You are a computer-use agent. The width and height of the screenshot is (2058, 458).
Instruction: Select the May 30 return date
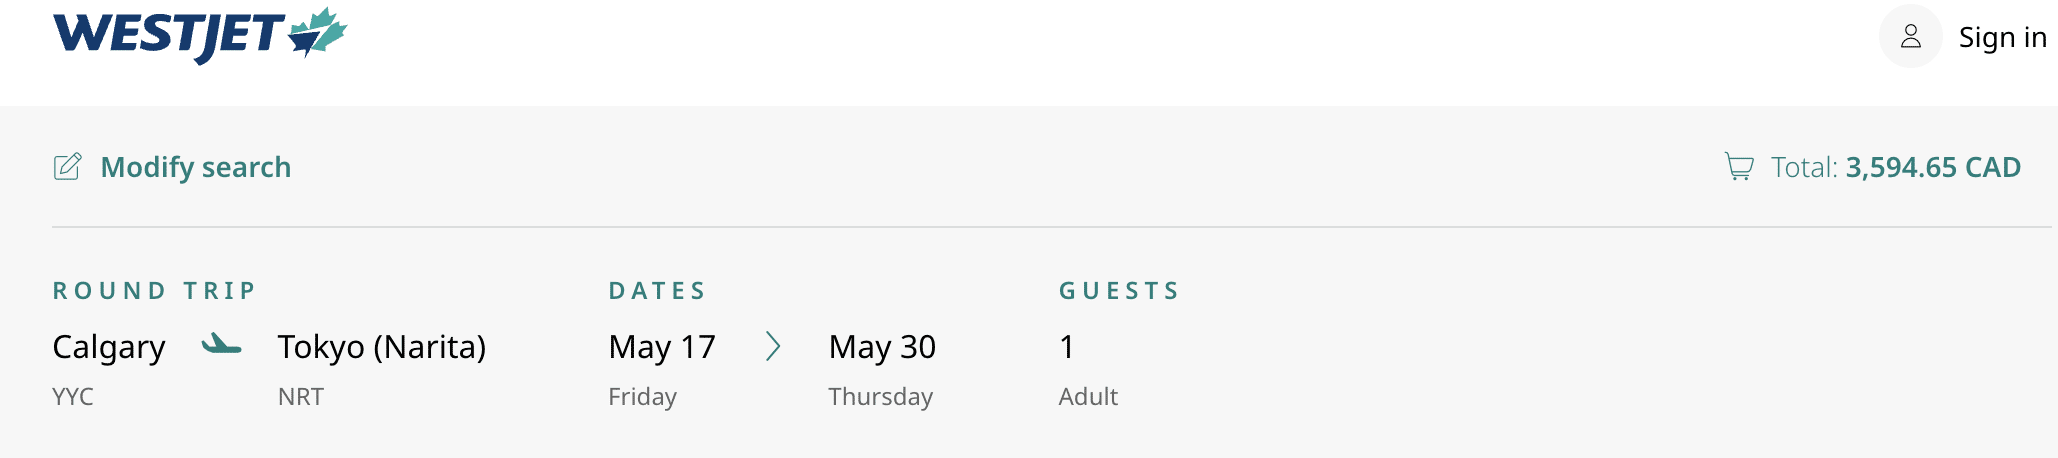(x=882, y=347)
